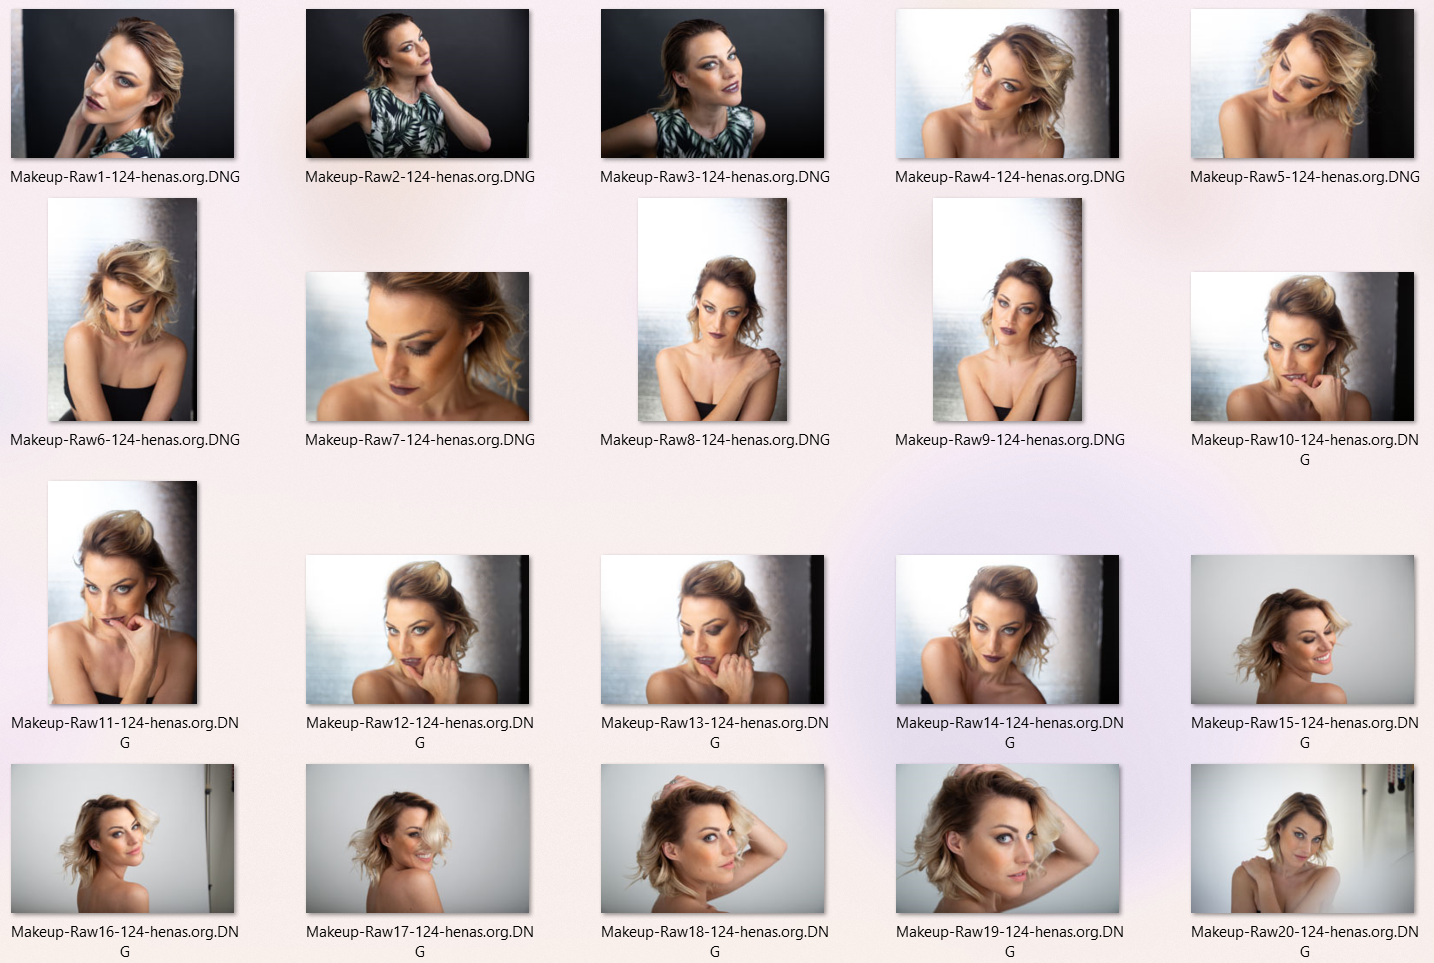
Task: Click the file name Makeup-Raw9-124-henas.org.DNG
Action: (x=1010, y=440)
